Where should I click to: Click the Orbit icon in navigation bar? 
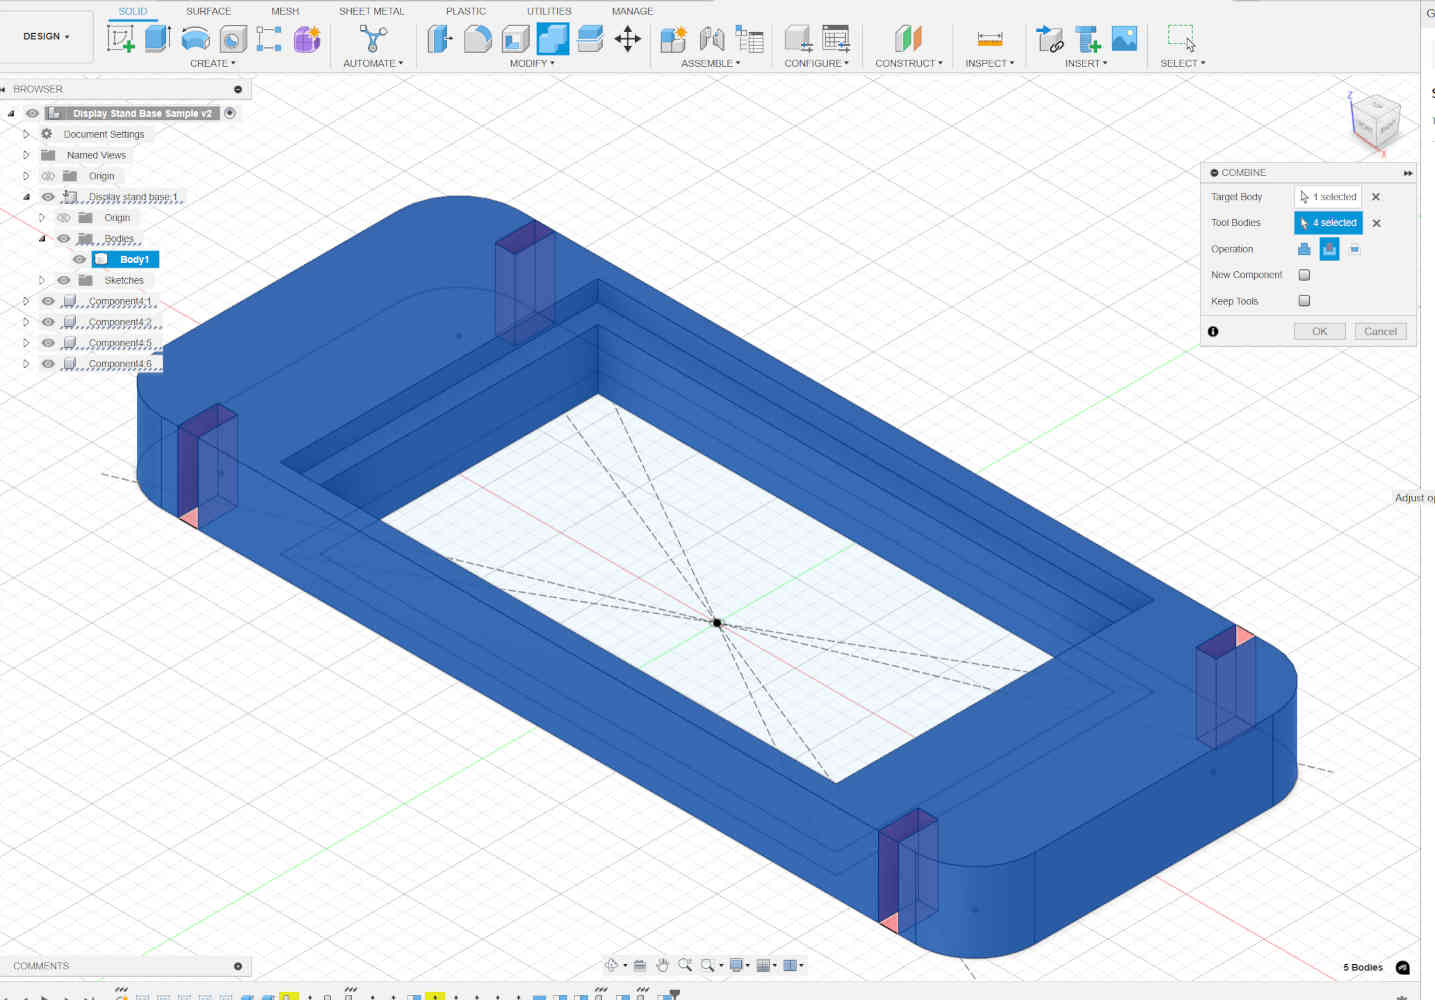611,965
